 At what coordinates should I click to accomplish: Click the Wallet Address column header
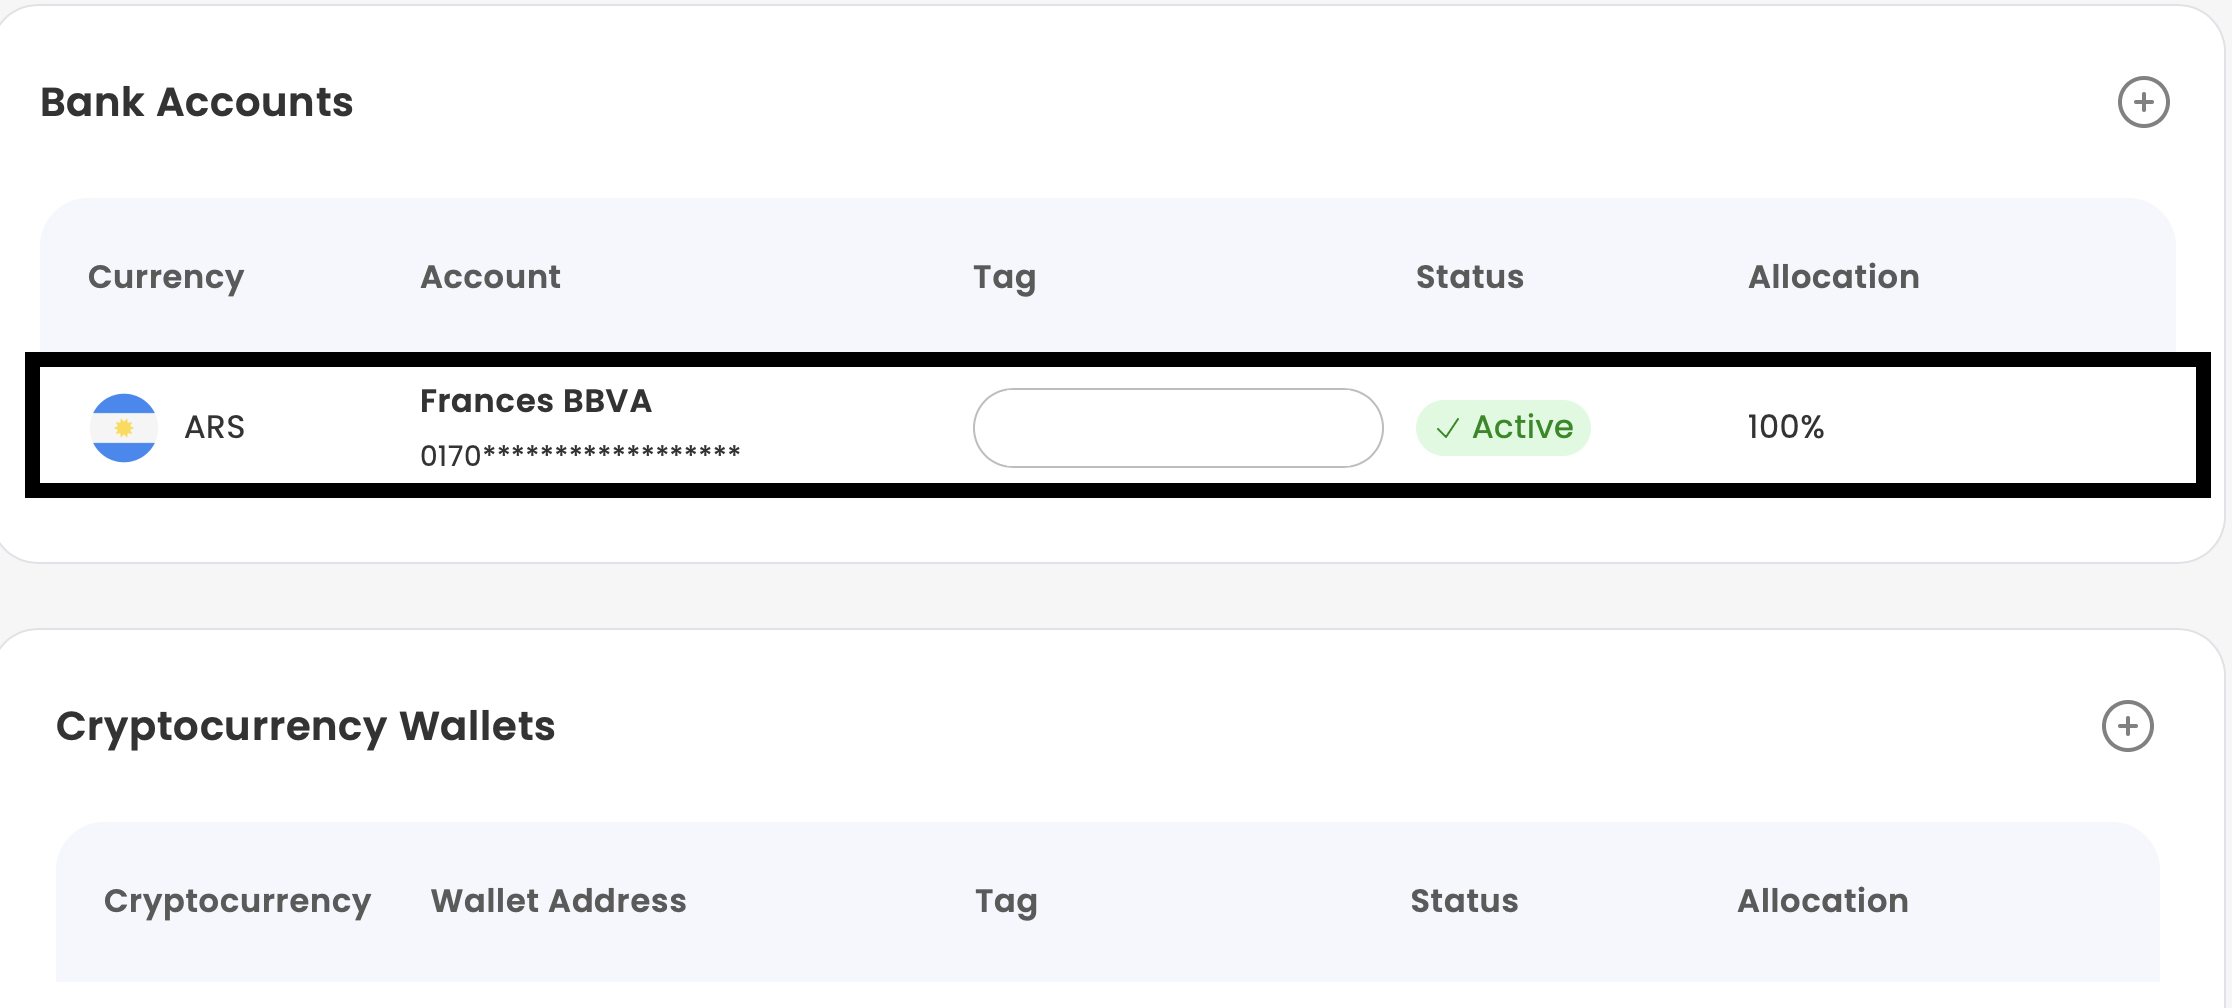[x=558, y=901]
